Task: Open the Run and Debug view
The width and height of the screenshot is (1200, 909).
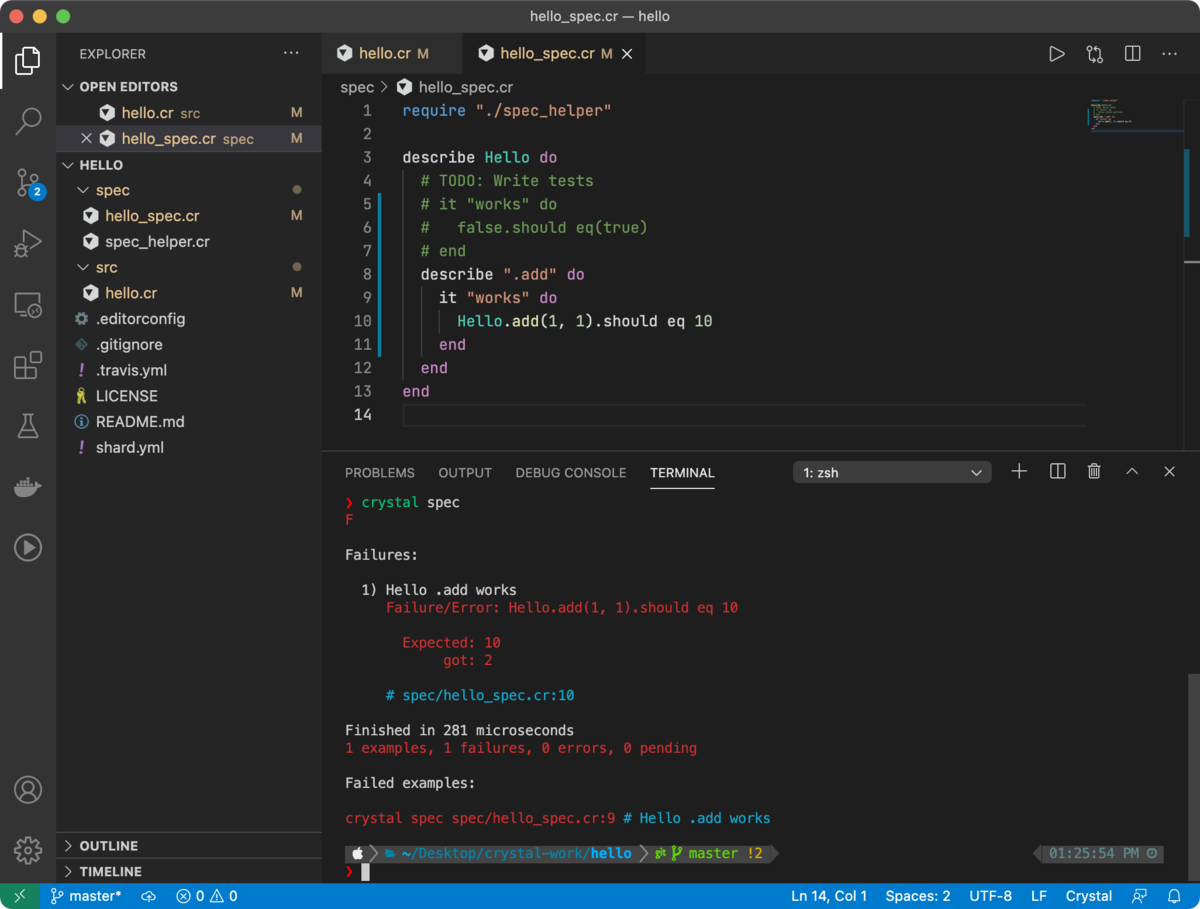Action: click(28, 243)
